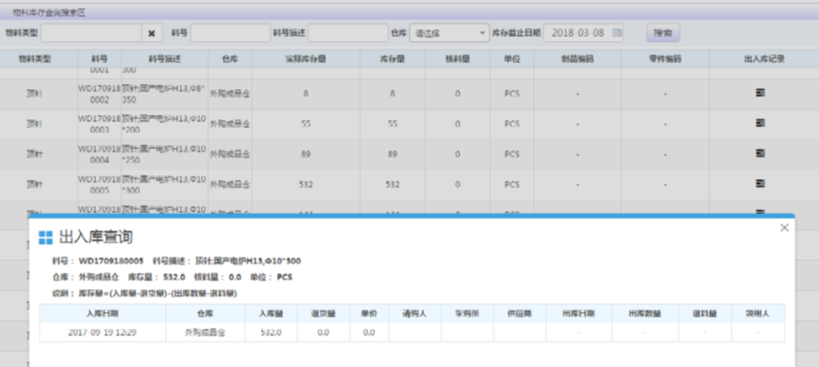Open stock record icon for row WD1709180003
The width and height of the screenshot is (819, 367).
click(x=760, y=123)
